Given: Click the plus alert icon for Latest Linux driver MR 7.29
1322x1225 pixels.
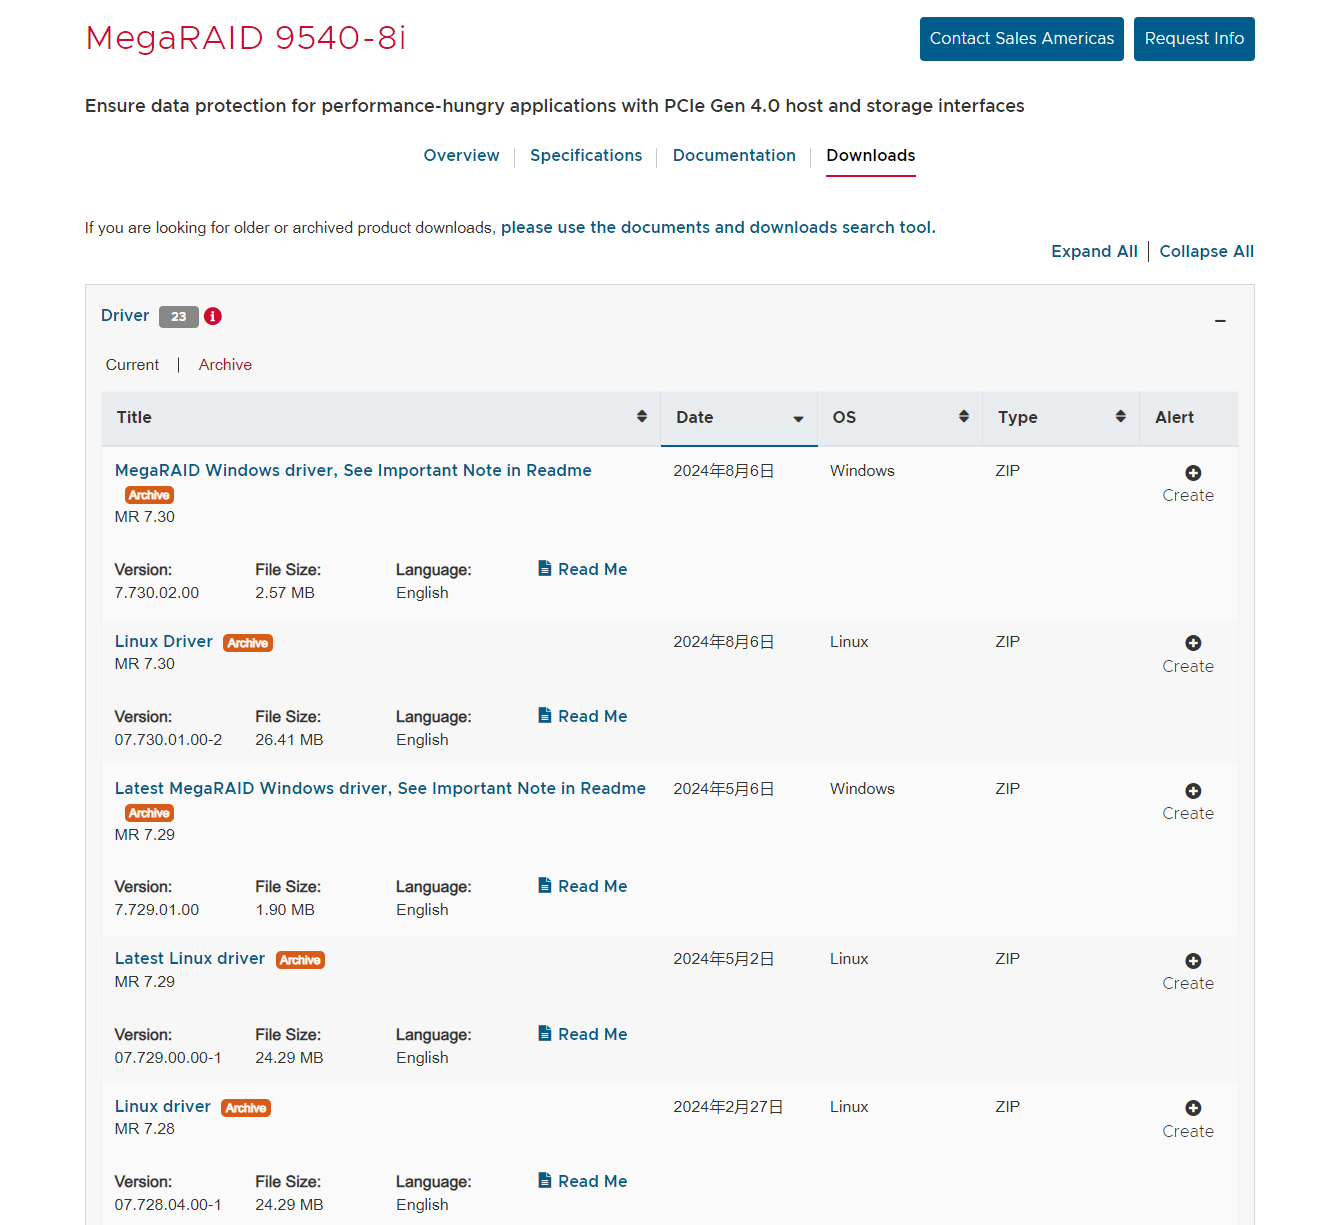Looking at the screenshot, I should (1193, 961).
